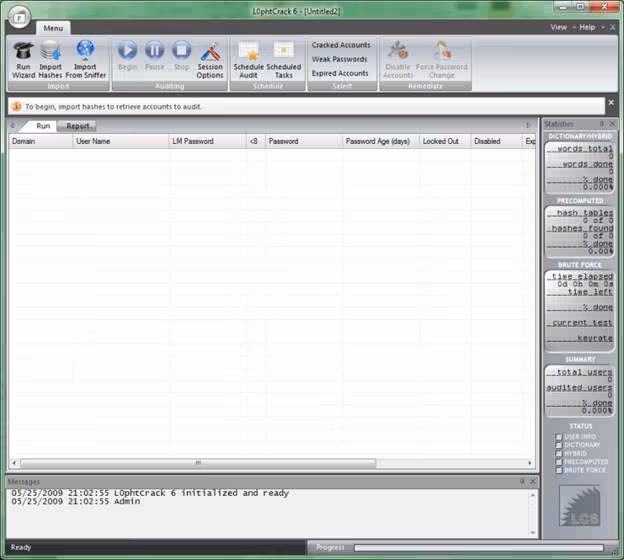Open the round application menu button
The image size is (624, 560).
click(19, 18)
